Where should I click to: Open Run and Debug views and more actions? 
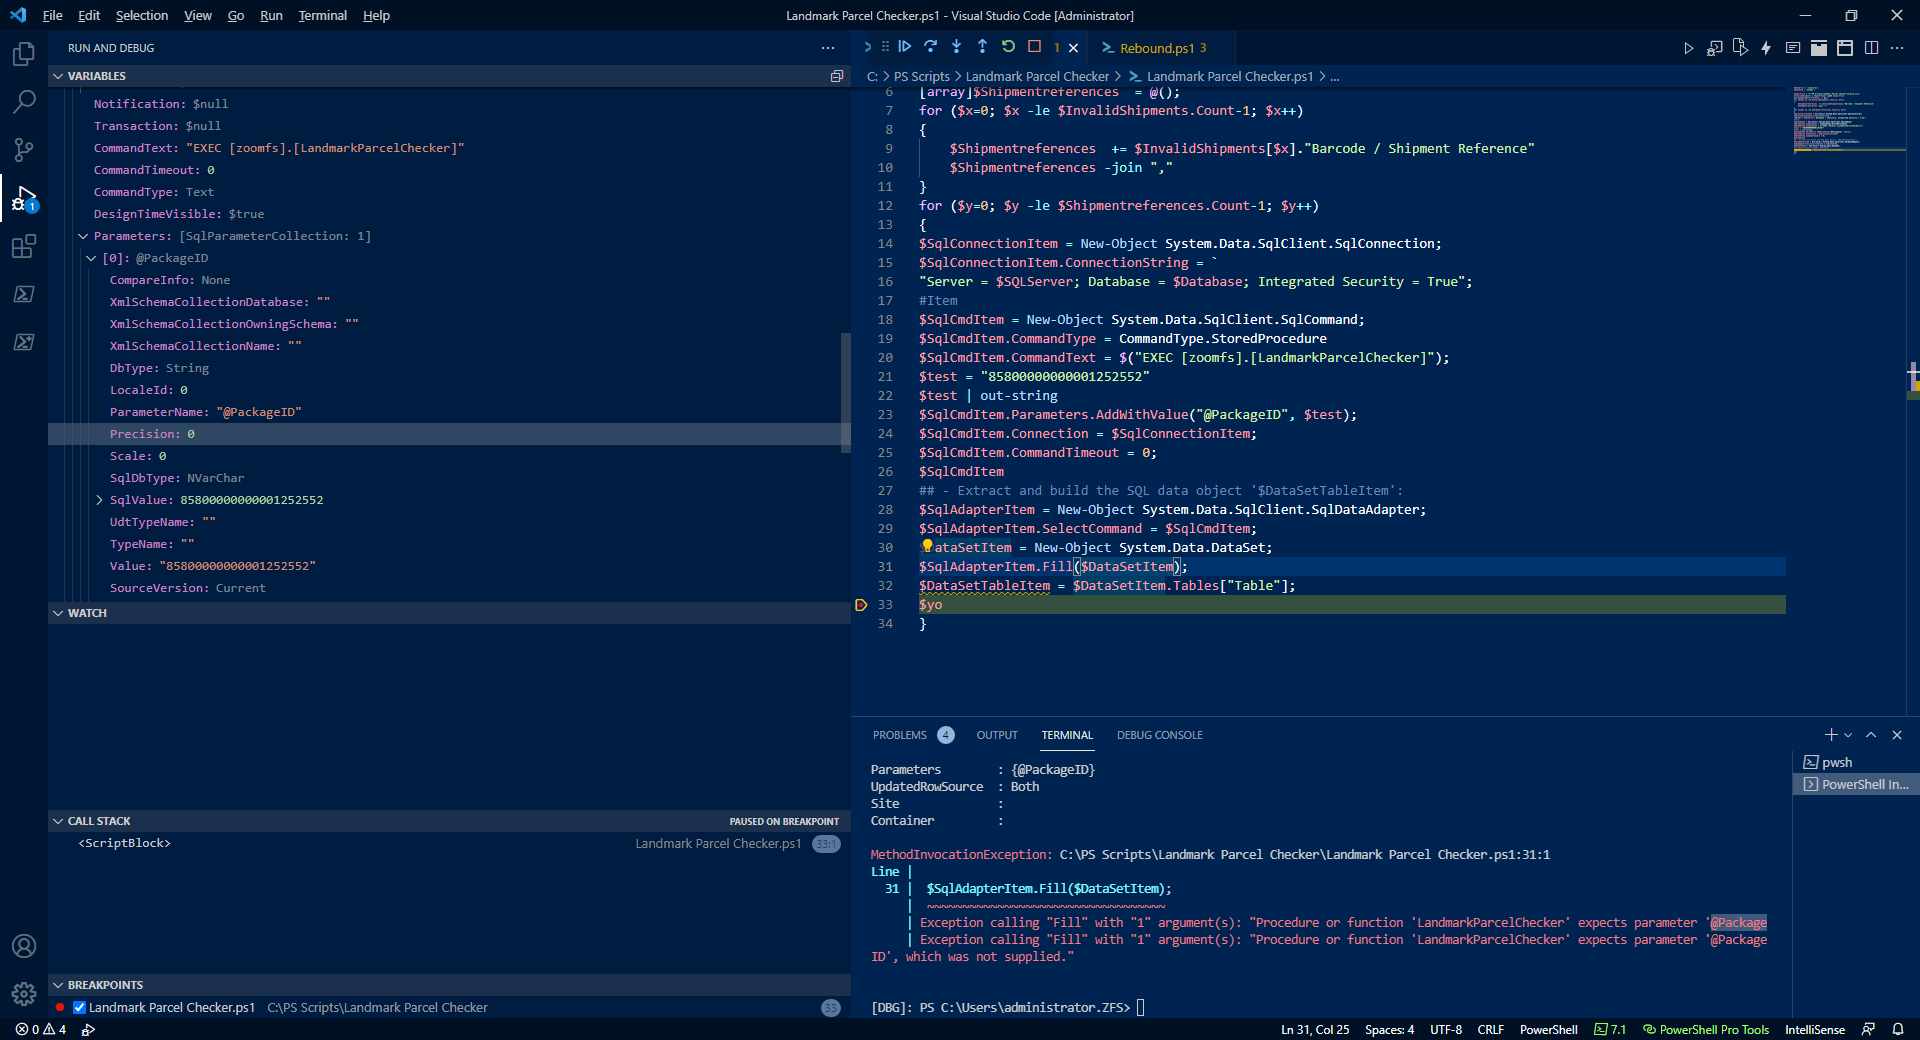click(x=828, y=48)
